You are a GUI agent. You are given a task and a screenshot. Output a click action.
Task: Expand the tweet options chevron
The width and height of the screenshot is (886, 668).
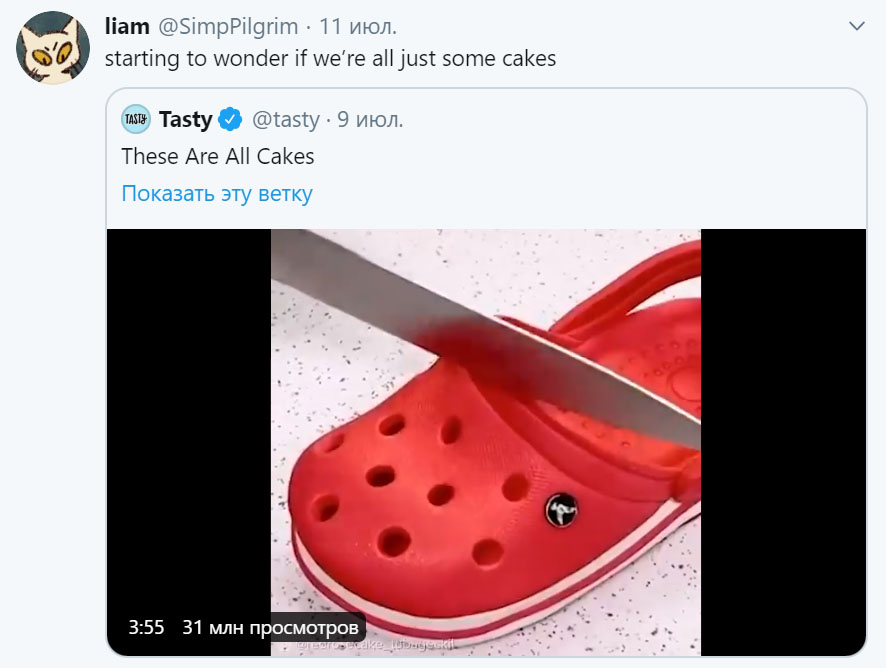click(x=857, y=26)
